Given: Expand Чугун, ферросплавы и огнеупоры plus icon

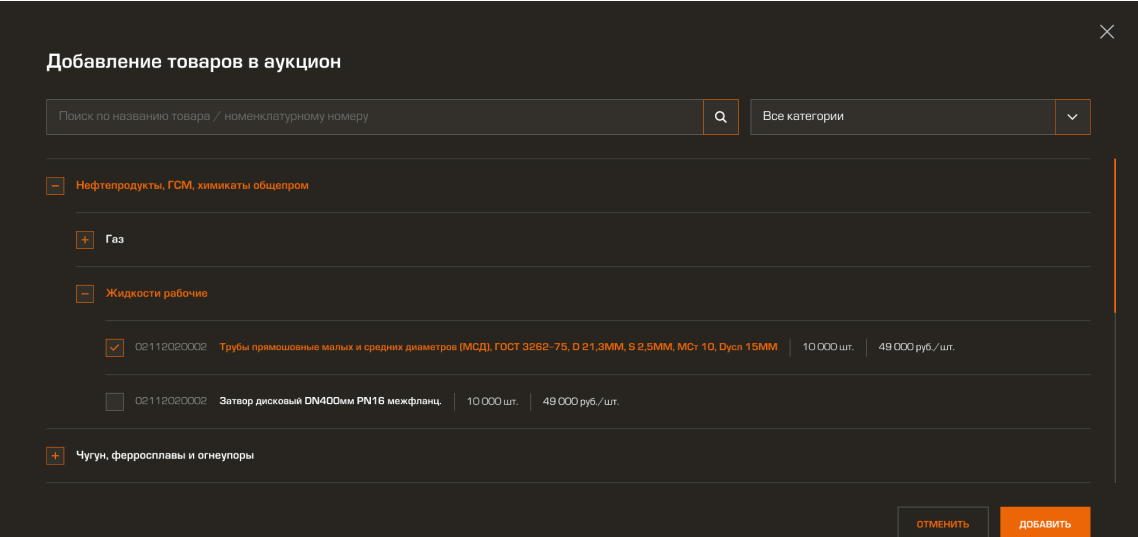Looking at the screenshot, I should [x=55, y=456].
